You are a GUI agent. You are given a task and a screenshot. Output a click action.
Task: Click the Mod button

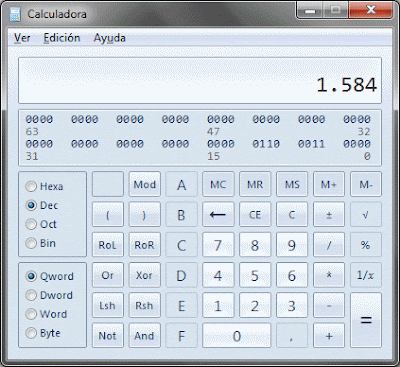144,184
